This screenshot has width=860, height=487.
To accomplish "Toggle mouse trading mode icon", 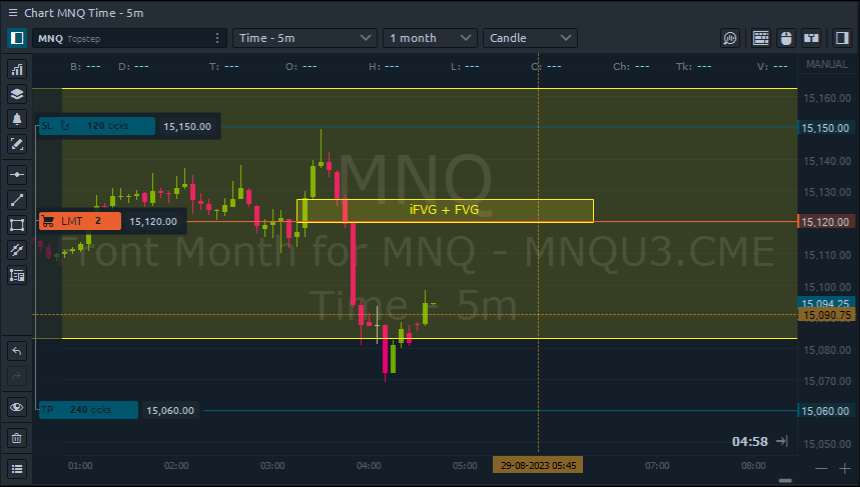I will [786, 38].
